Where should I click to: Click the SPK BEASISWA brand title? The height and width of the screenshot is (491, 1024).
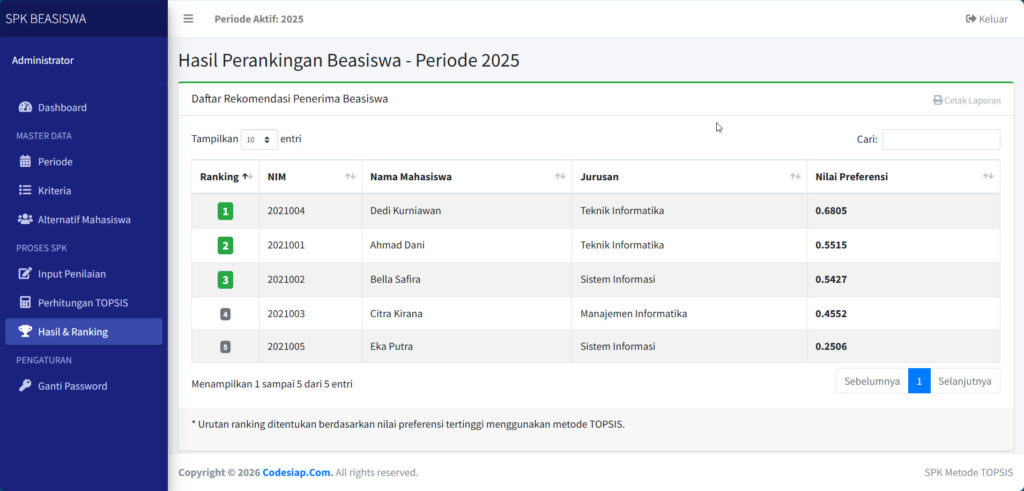point(46,18)
